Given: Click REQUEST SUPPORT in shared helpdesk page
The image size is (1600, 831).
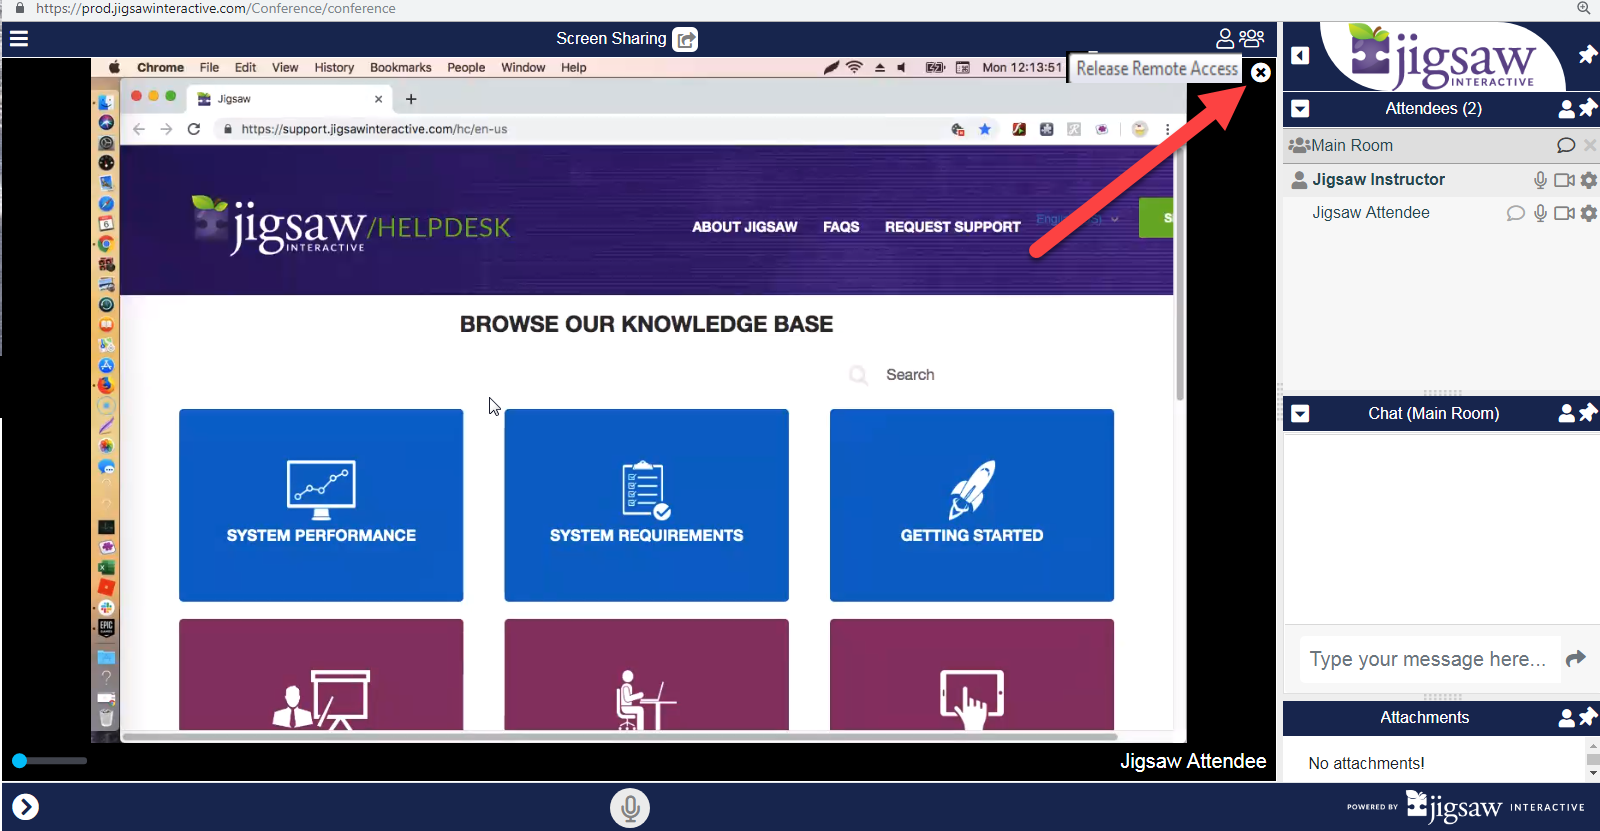Looking at the screenshot, I should point(952,227).
